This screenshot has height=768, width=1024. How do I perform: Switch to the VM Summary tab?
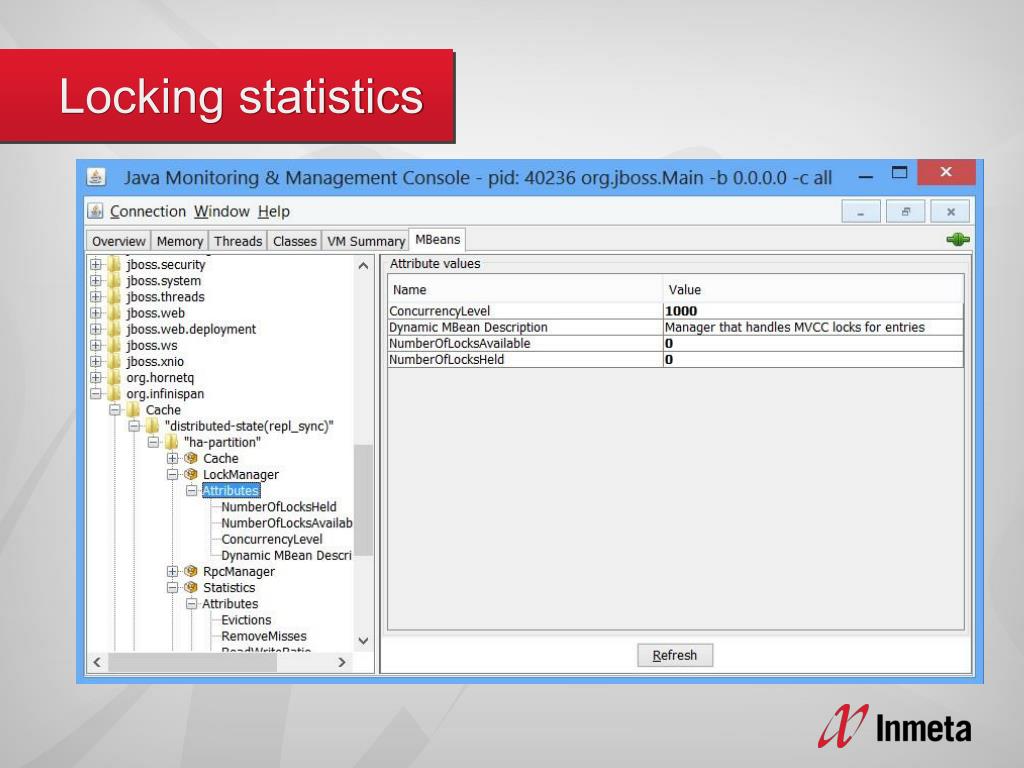pos(366,241)
